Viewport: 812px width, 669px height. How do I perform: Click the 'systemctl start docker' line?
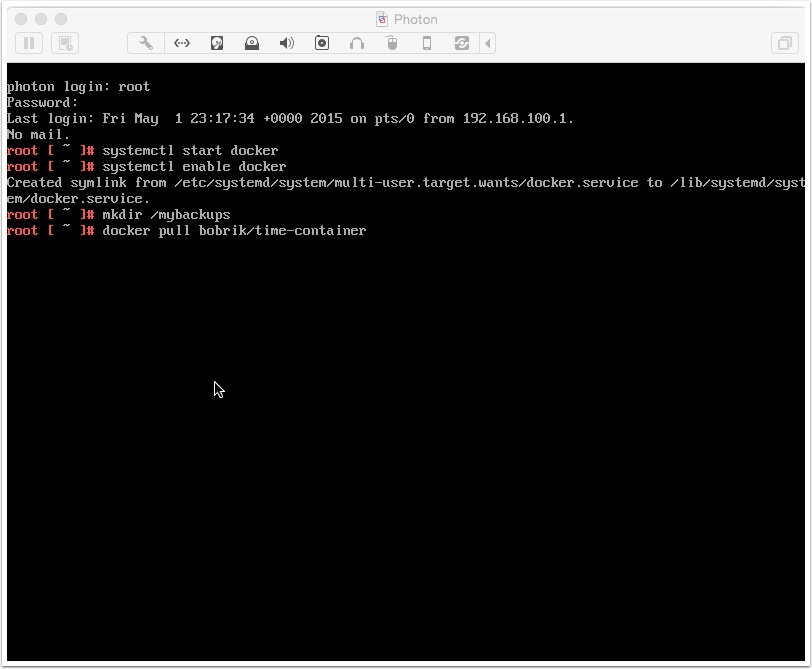click(x=142, y=150)
